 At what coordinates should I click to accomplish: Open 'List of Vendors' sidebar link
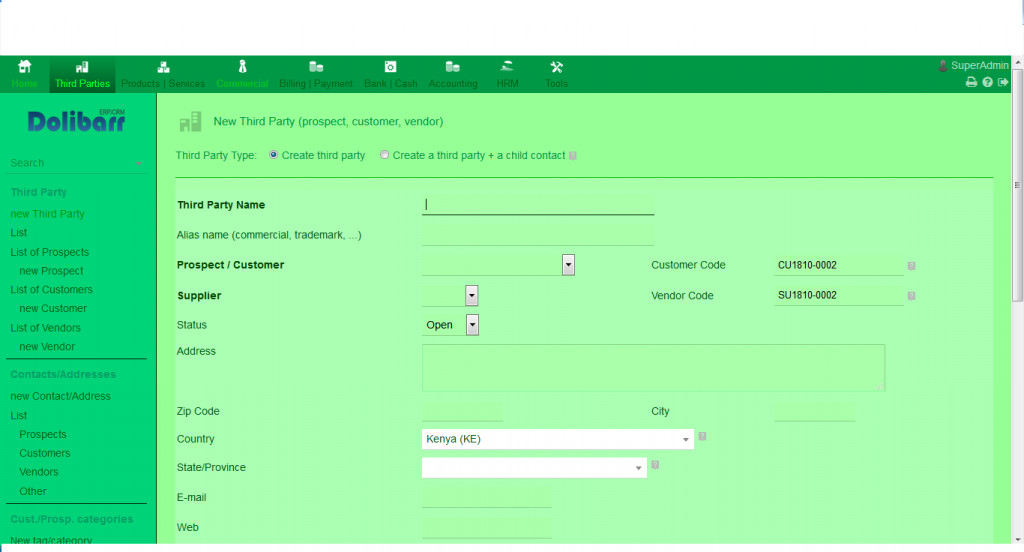46,328
